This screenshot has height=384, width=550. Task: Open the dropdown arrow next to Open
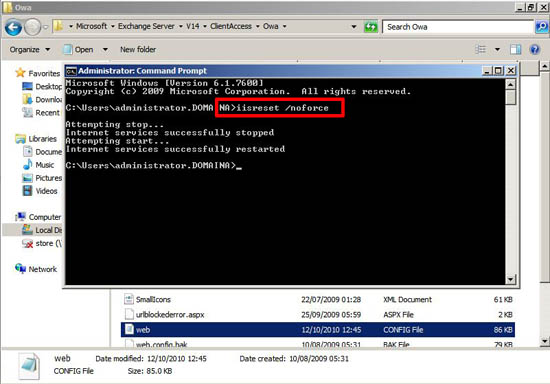coord(105,49)
